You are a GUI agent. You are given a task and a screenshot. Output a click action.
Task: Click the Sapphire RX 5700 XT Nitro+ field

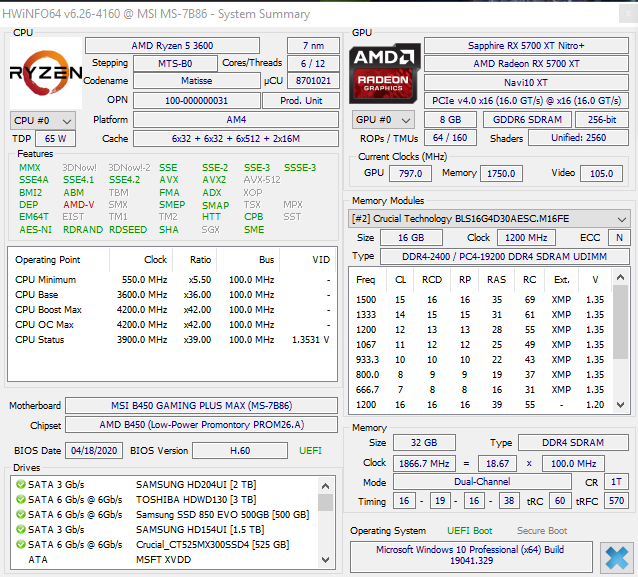(x=526, y=46)
